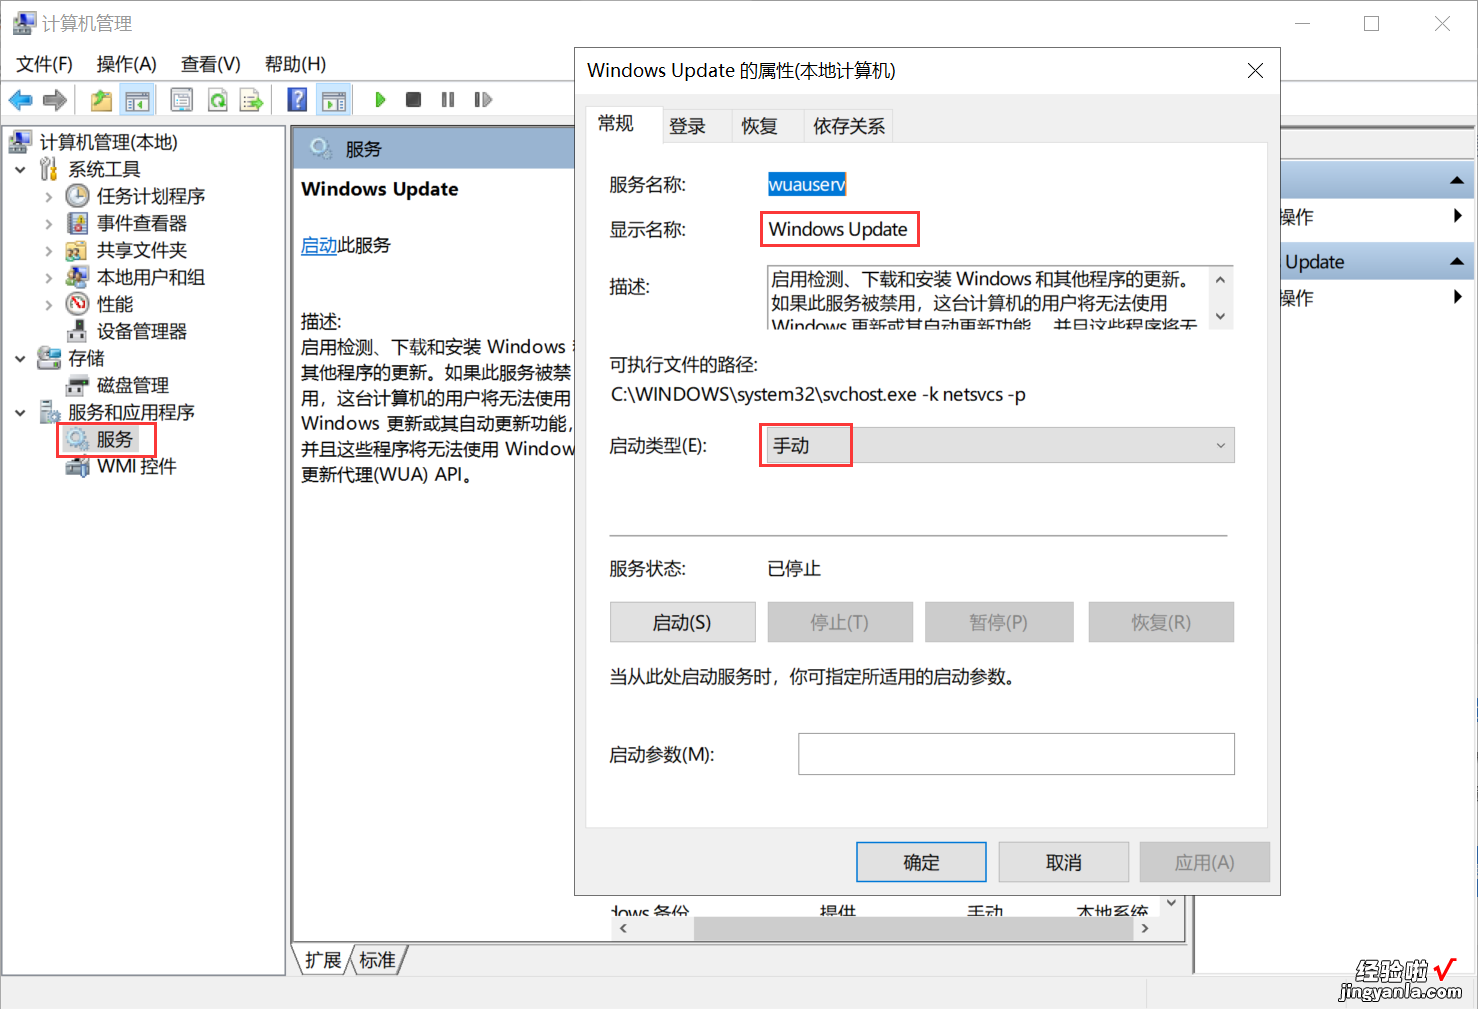Open the Properties toolbar icon
1478x1009 pixels.
tap(182, 100)
